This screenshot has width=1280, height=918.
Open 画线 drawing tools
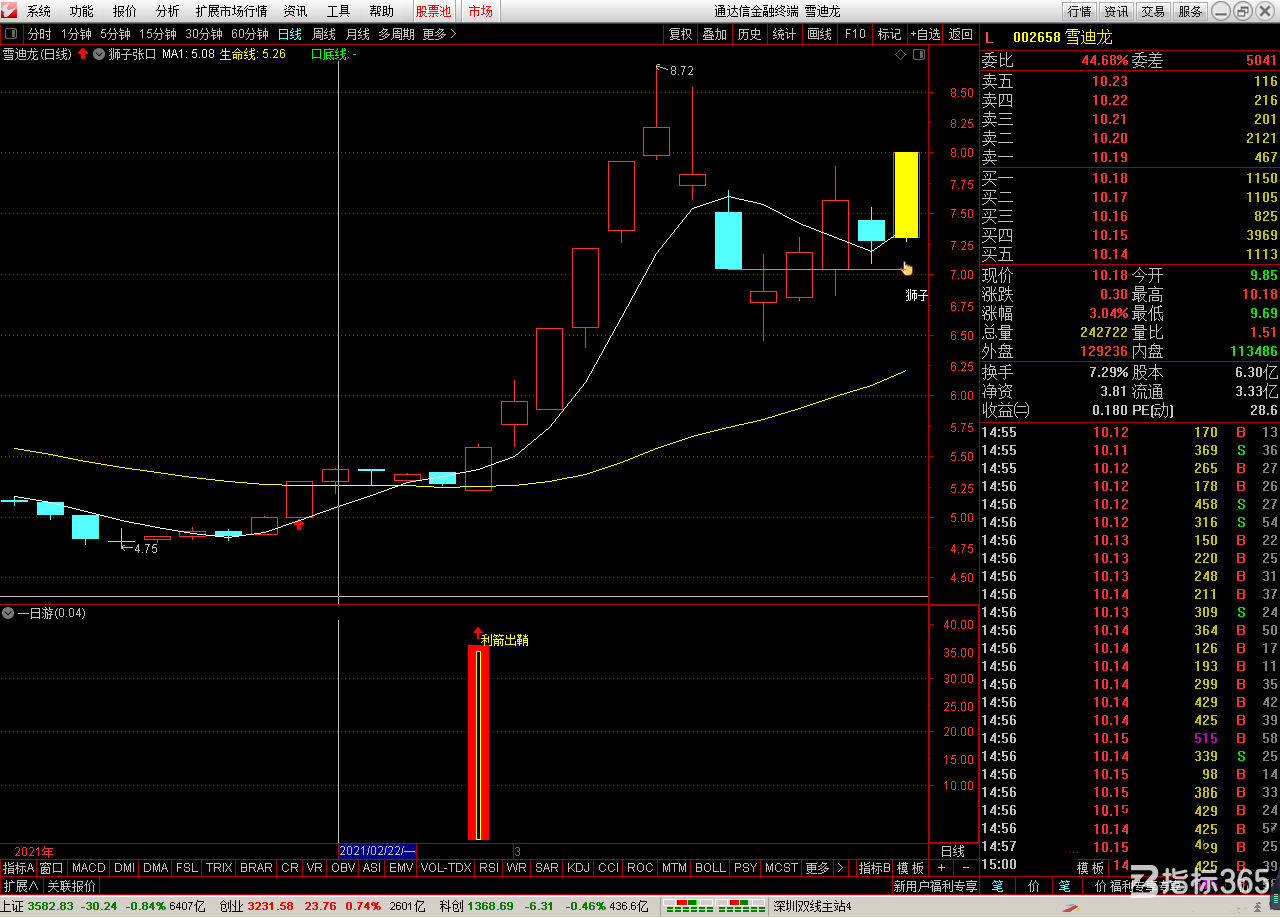click(819, 34)
